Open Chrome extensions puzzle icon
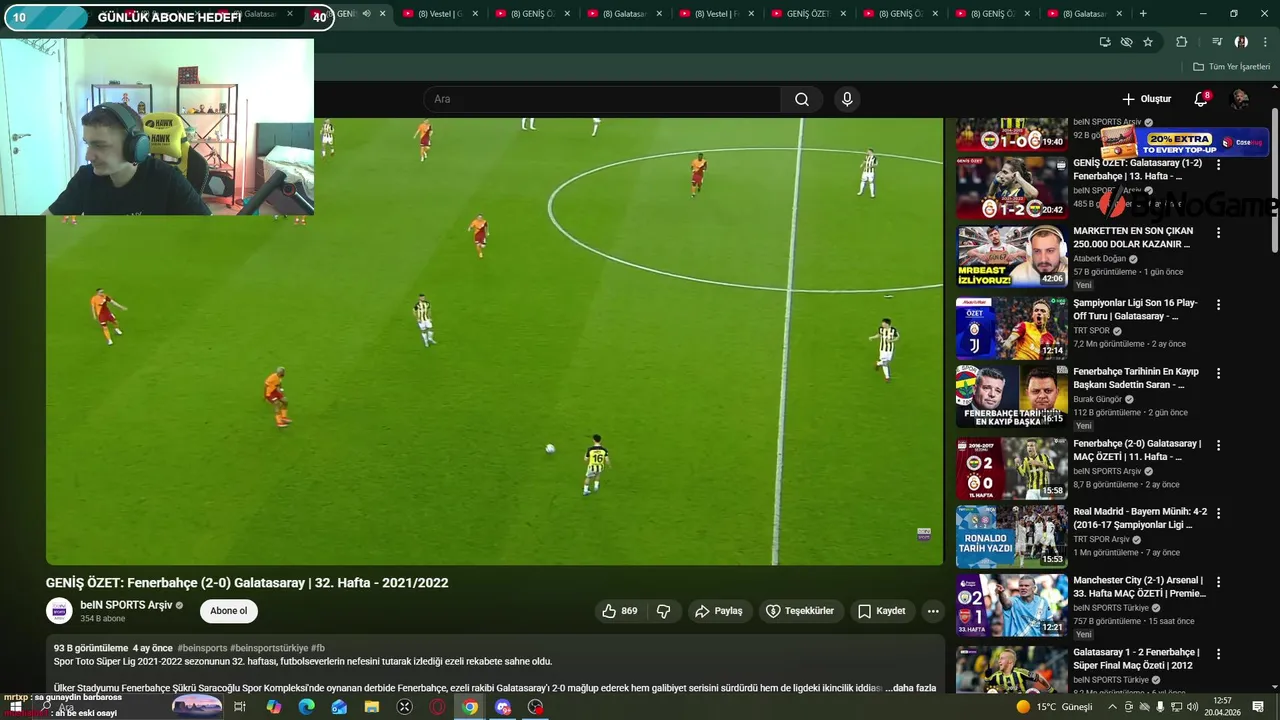Viewport: 1280px width, 720px height. pos(1182,42)
